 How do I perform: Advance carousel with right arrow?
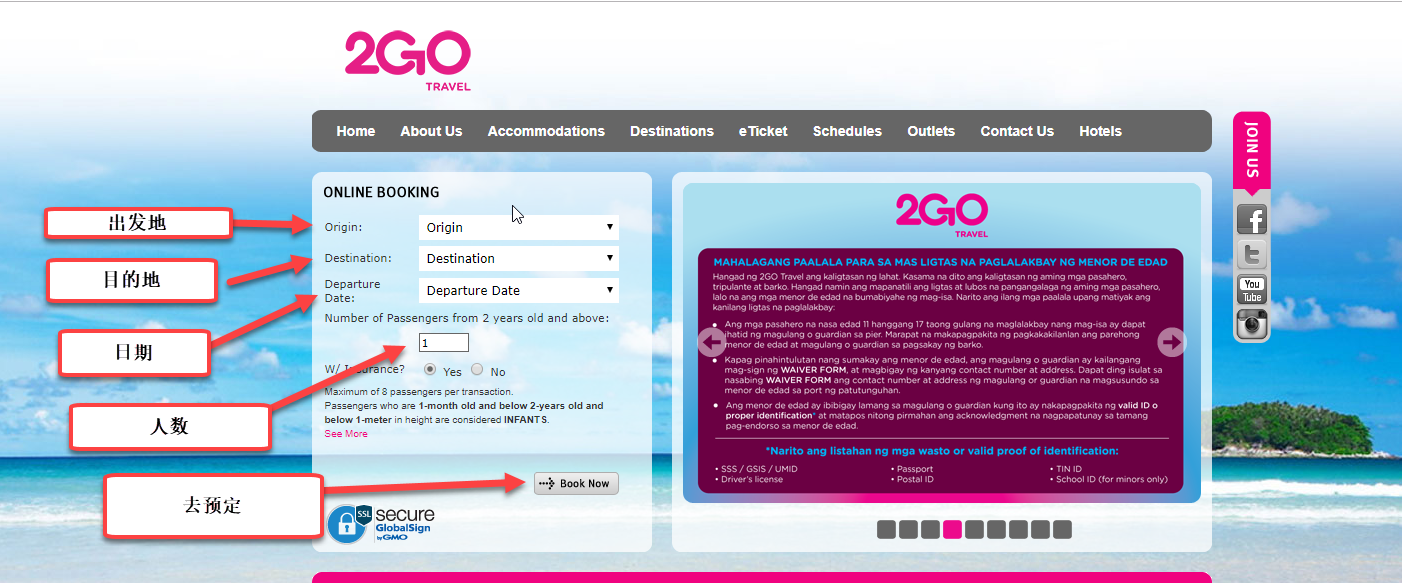click(1171, 343)
